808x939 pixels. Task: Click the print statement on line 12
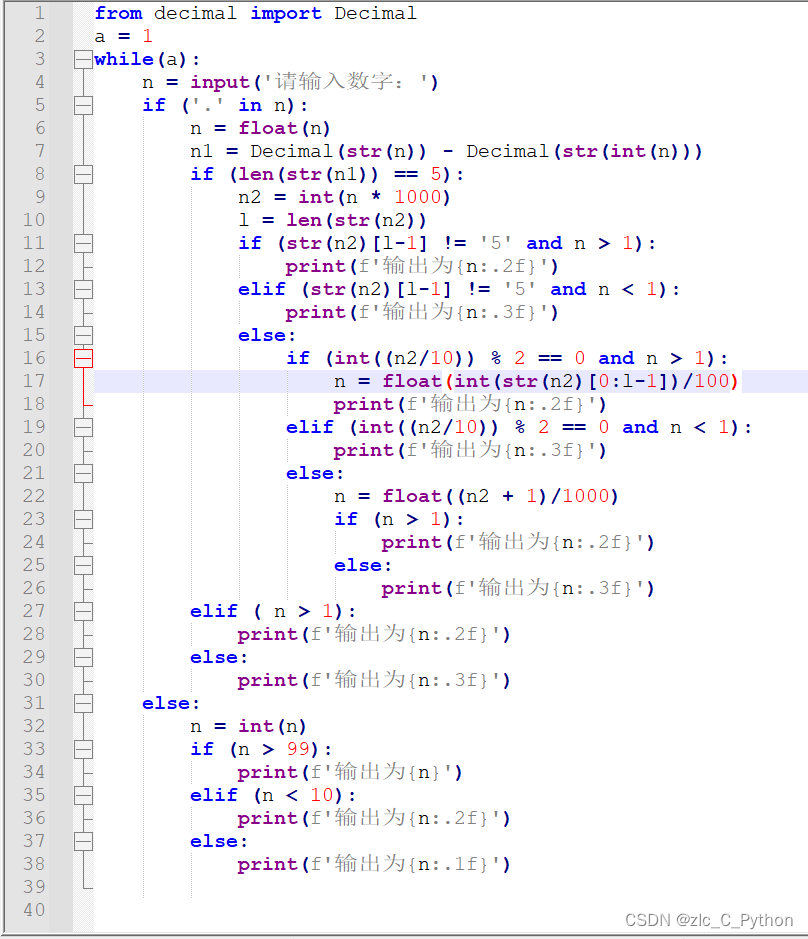click(422, 266)
